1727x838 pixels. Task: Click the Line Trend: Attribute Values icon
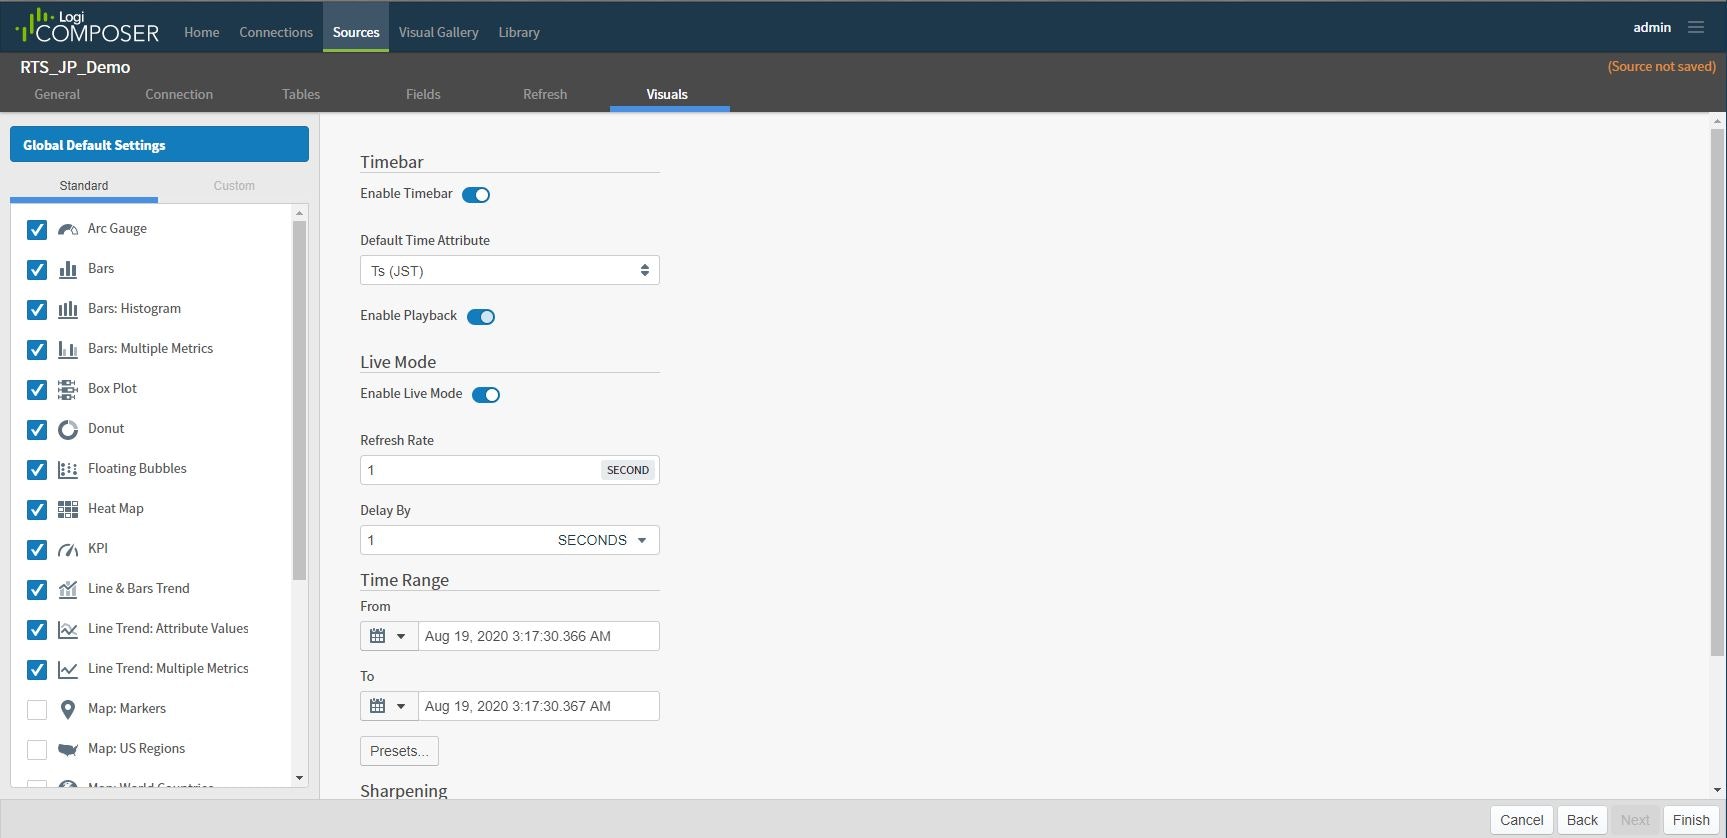tap(68, 629)
